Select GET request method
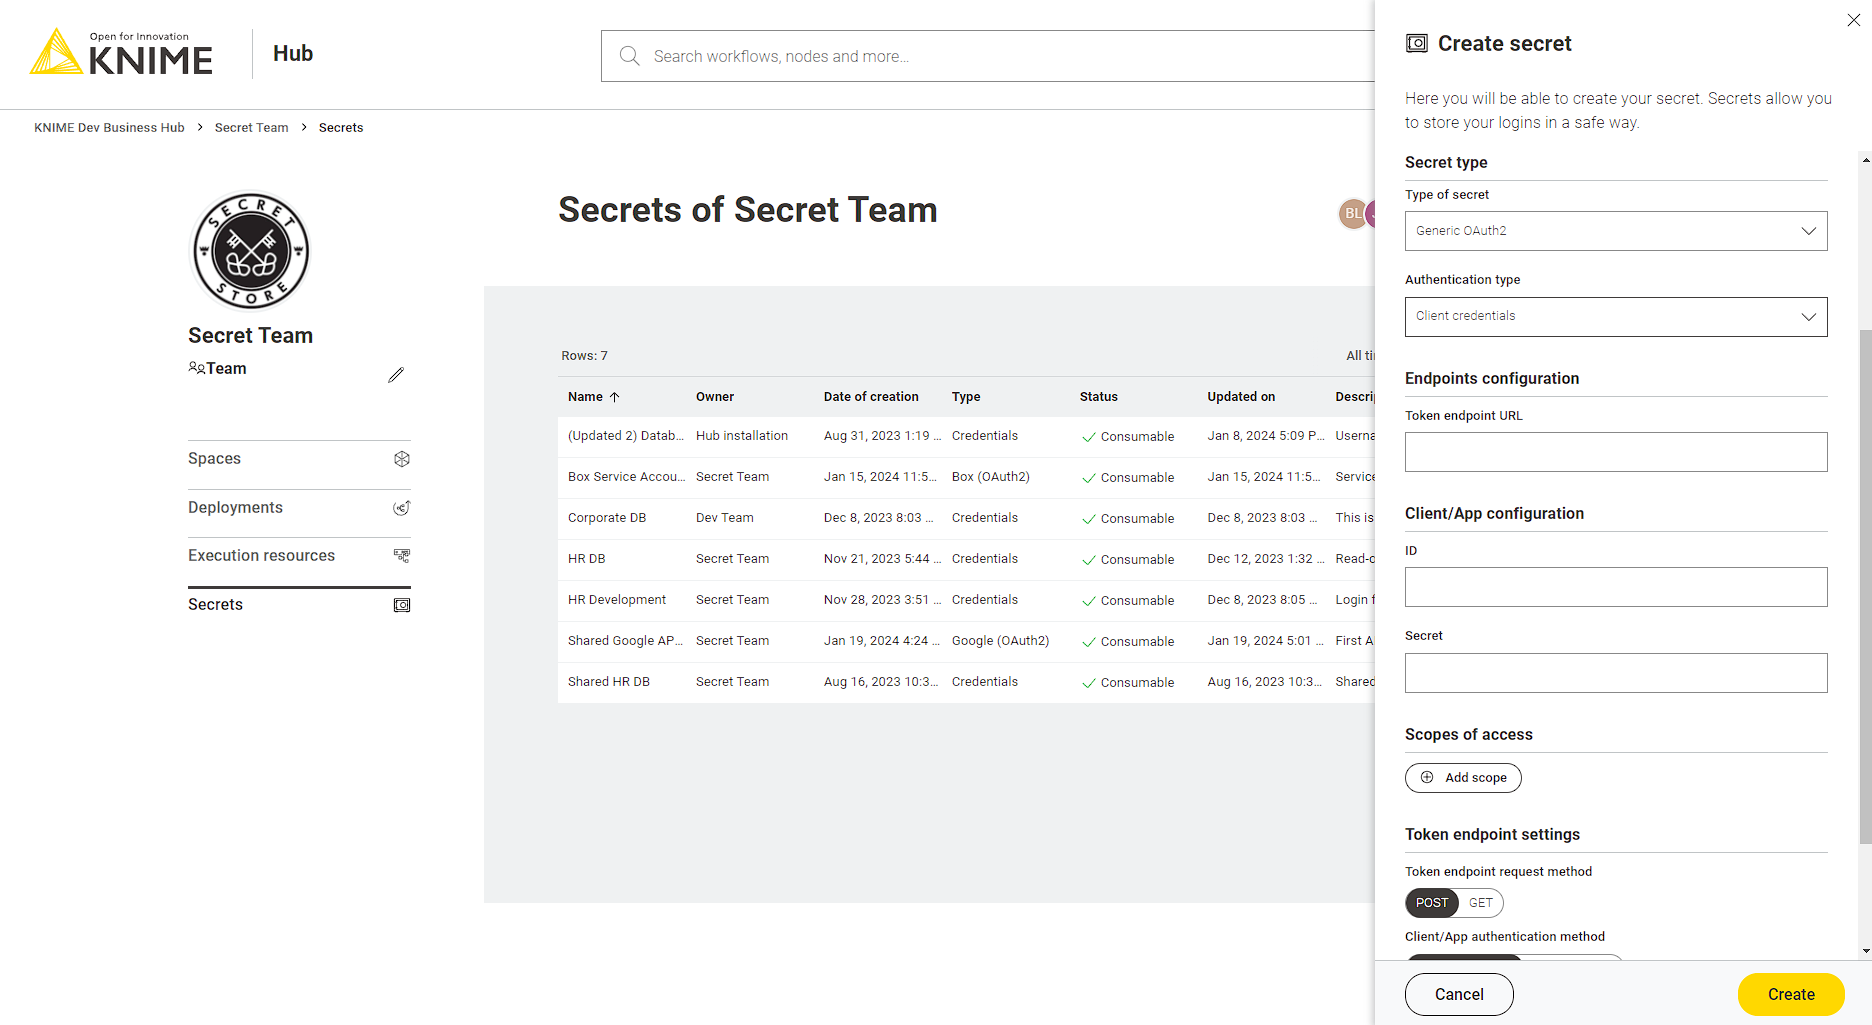 [x=1481, y=903]
